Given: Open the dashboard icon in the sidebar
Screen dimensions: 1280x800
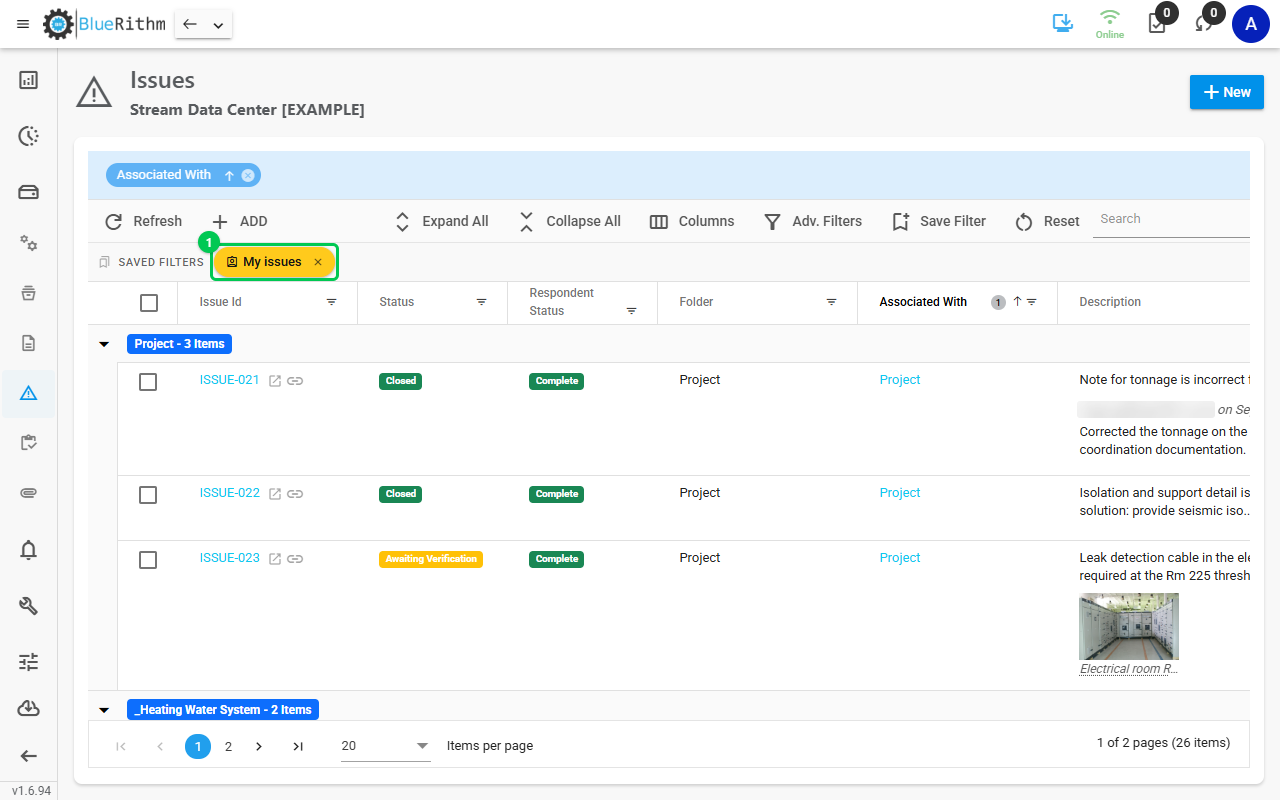Looking at the screenshot, I should pyautogui.click(x=29, y=80).
